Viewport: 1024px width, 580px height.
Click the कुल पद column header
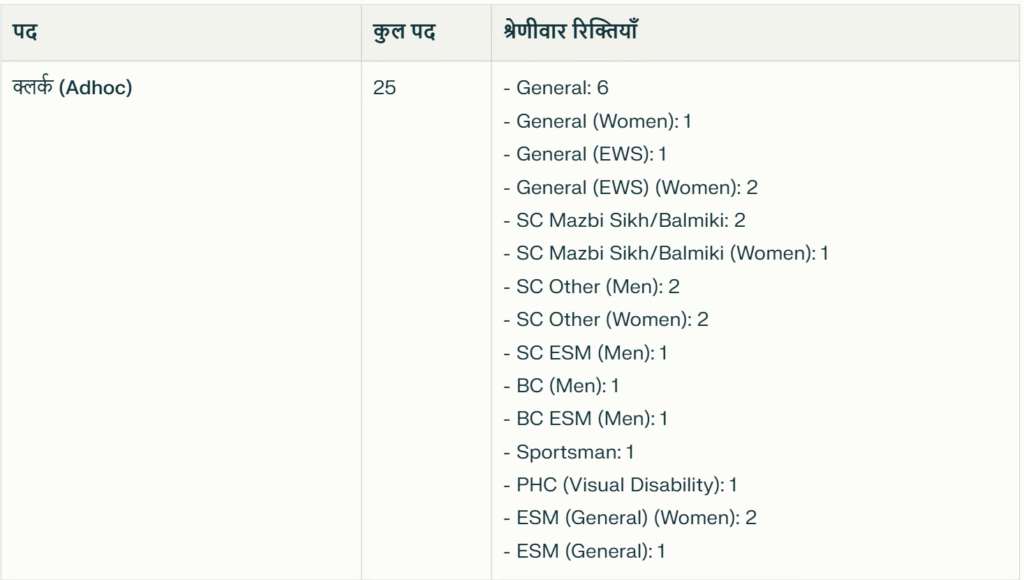point(404,32)
